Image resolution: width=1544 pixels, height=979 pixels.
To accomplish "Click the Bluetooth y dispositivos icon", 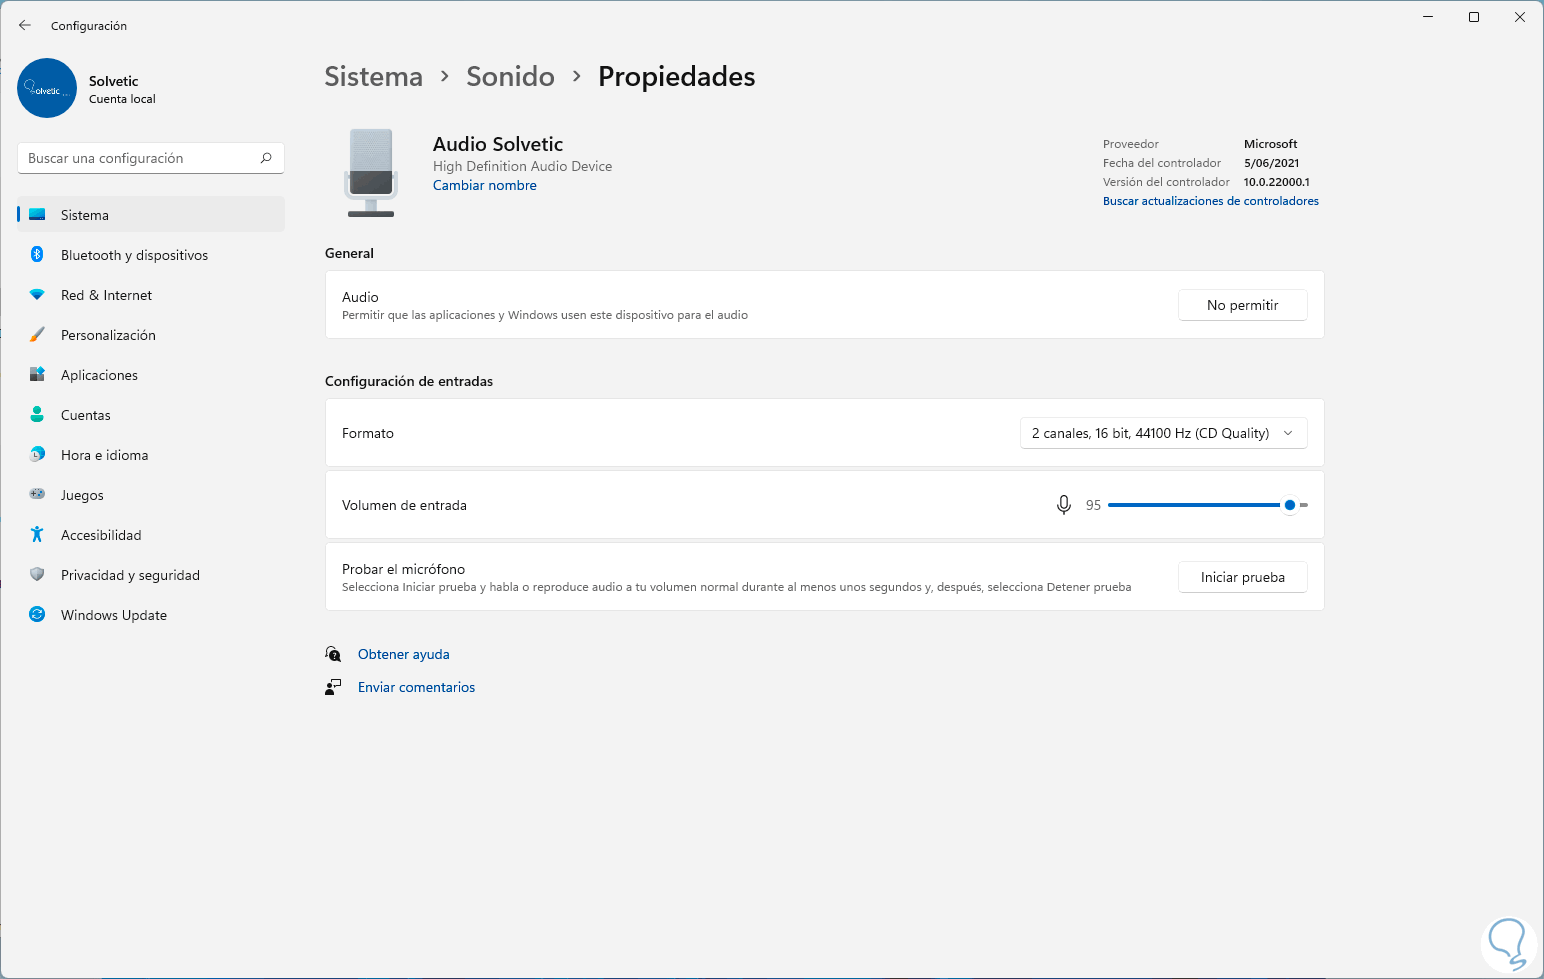I will pos(37,255).
